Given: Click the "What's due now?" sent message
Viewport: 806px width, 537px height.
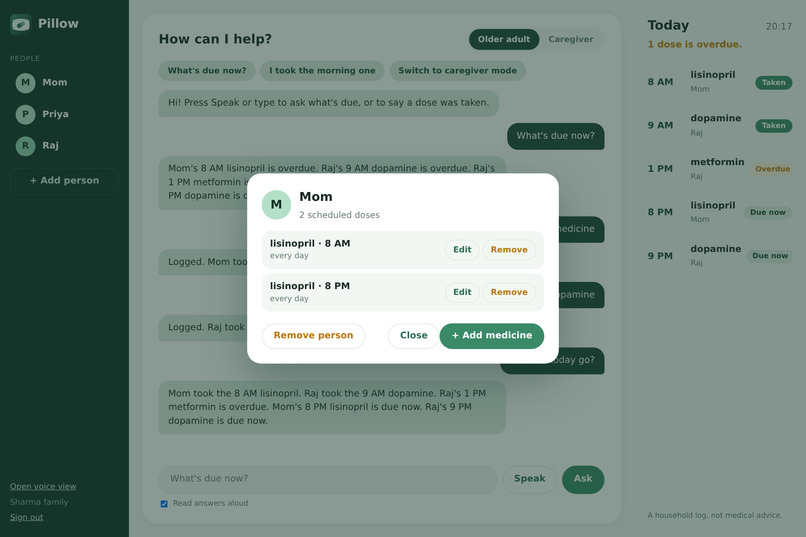Looking at the screenshot, I should (x=556, y=136).
